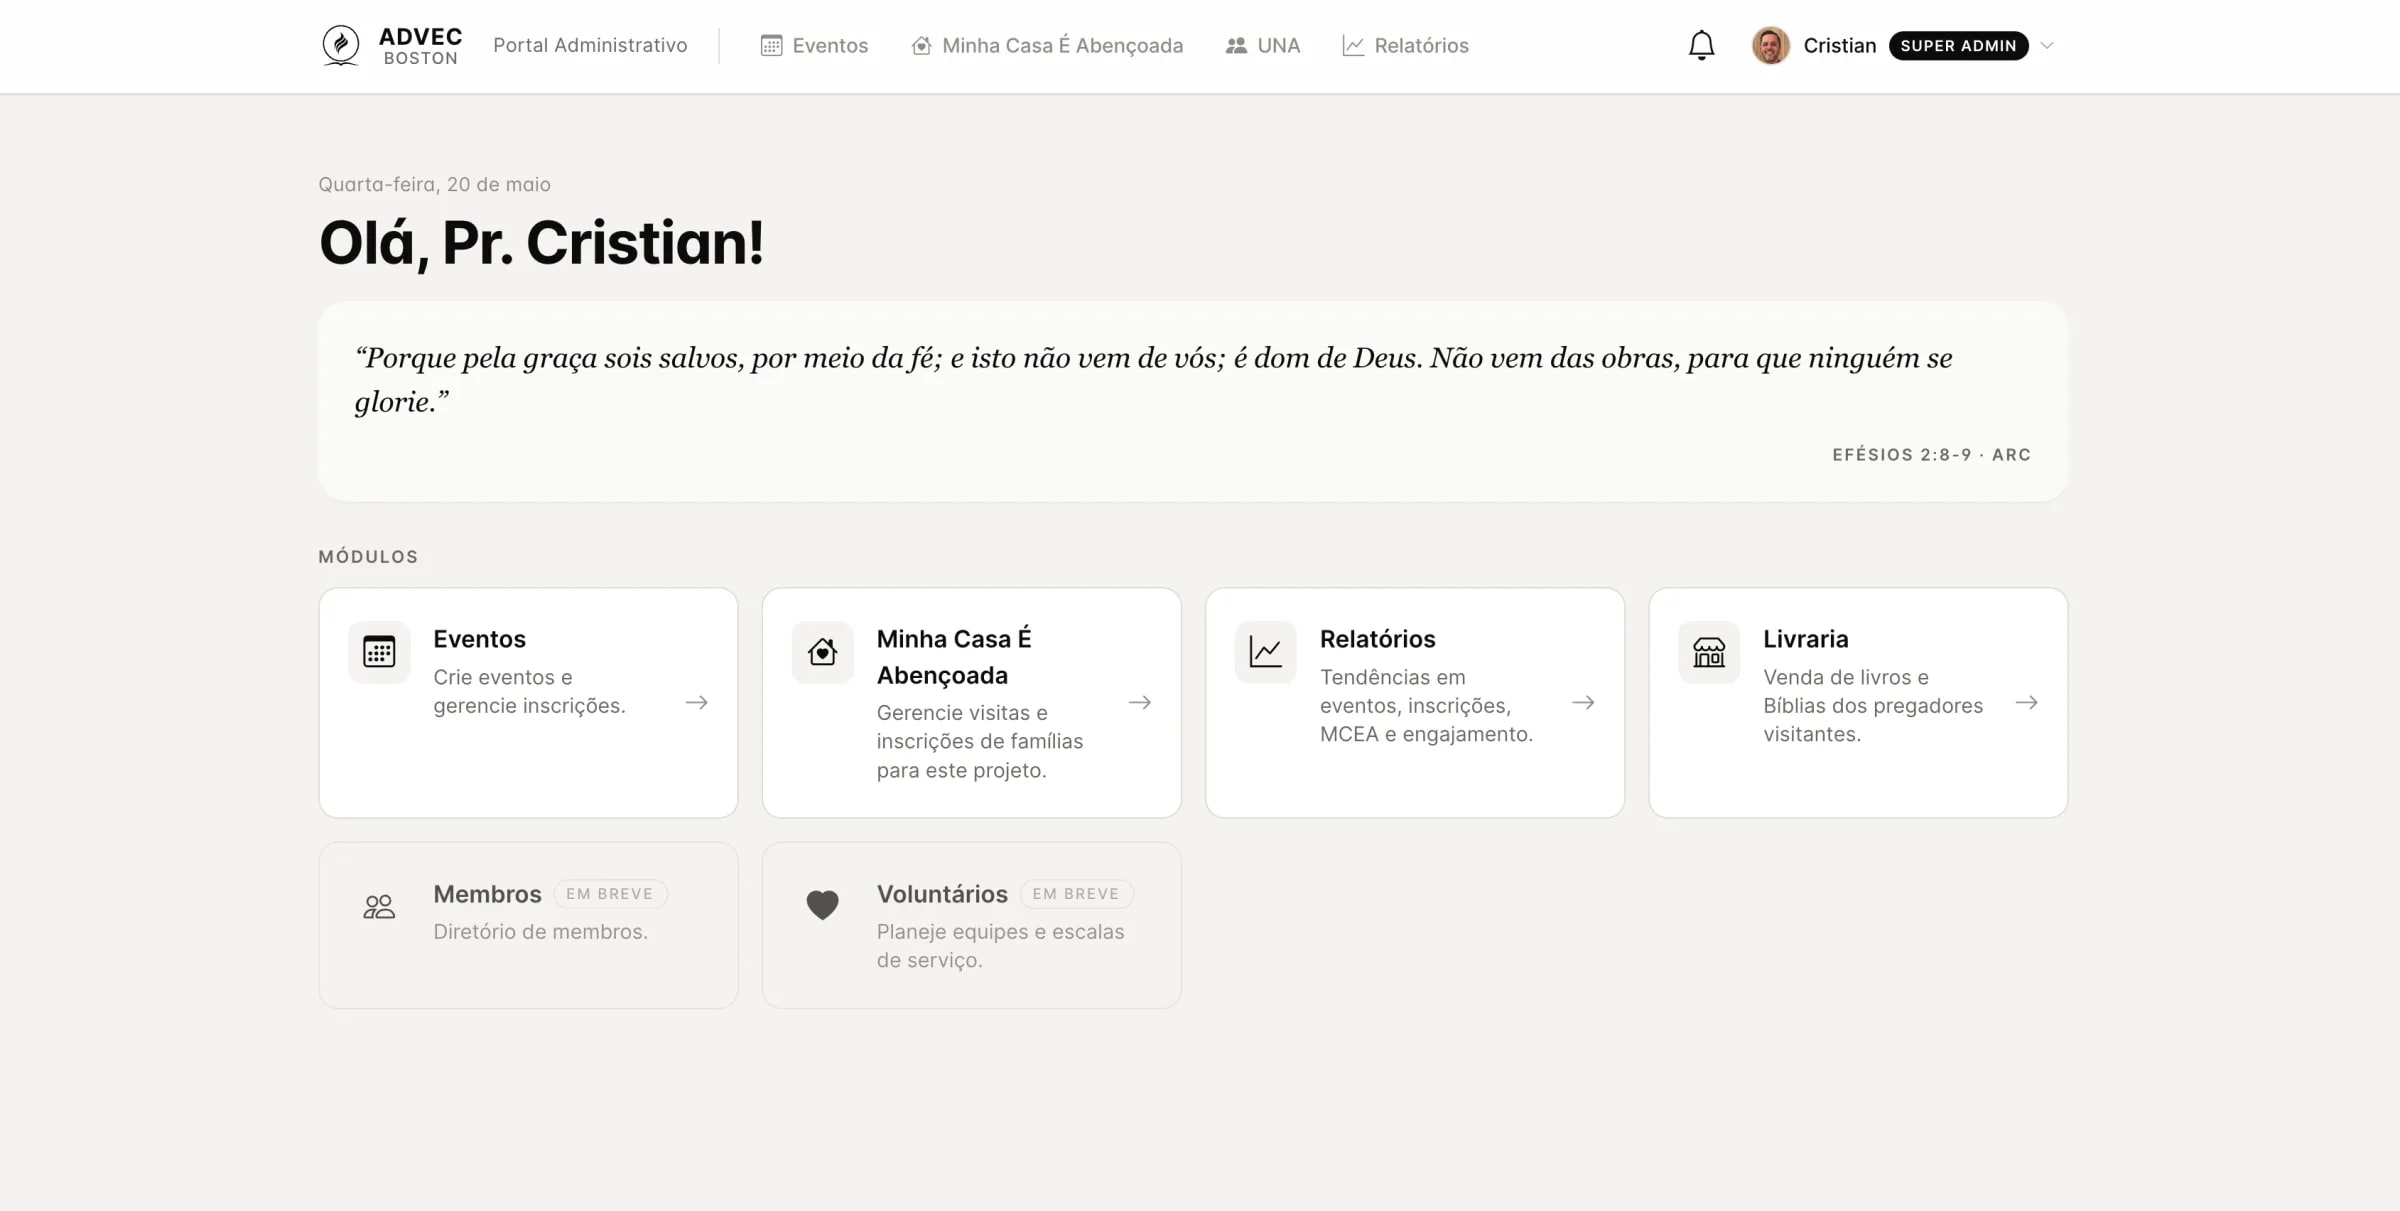This screenshot has width=2400, height=1211.
Task: Click the chart icon beside Relatórios nav
Action: 1353,45
